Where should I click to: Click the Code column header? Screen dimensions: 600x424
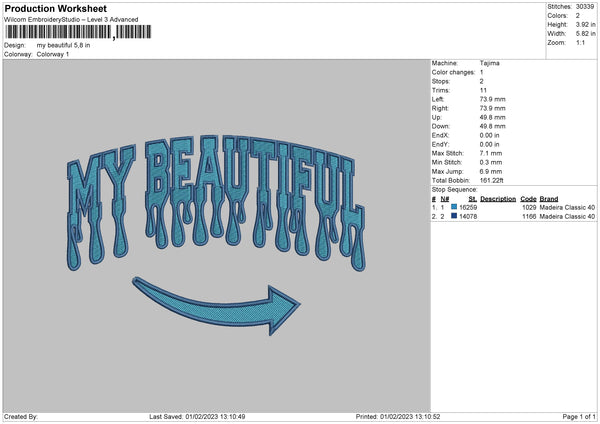[x=528, y=199]
